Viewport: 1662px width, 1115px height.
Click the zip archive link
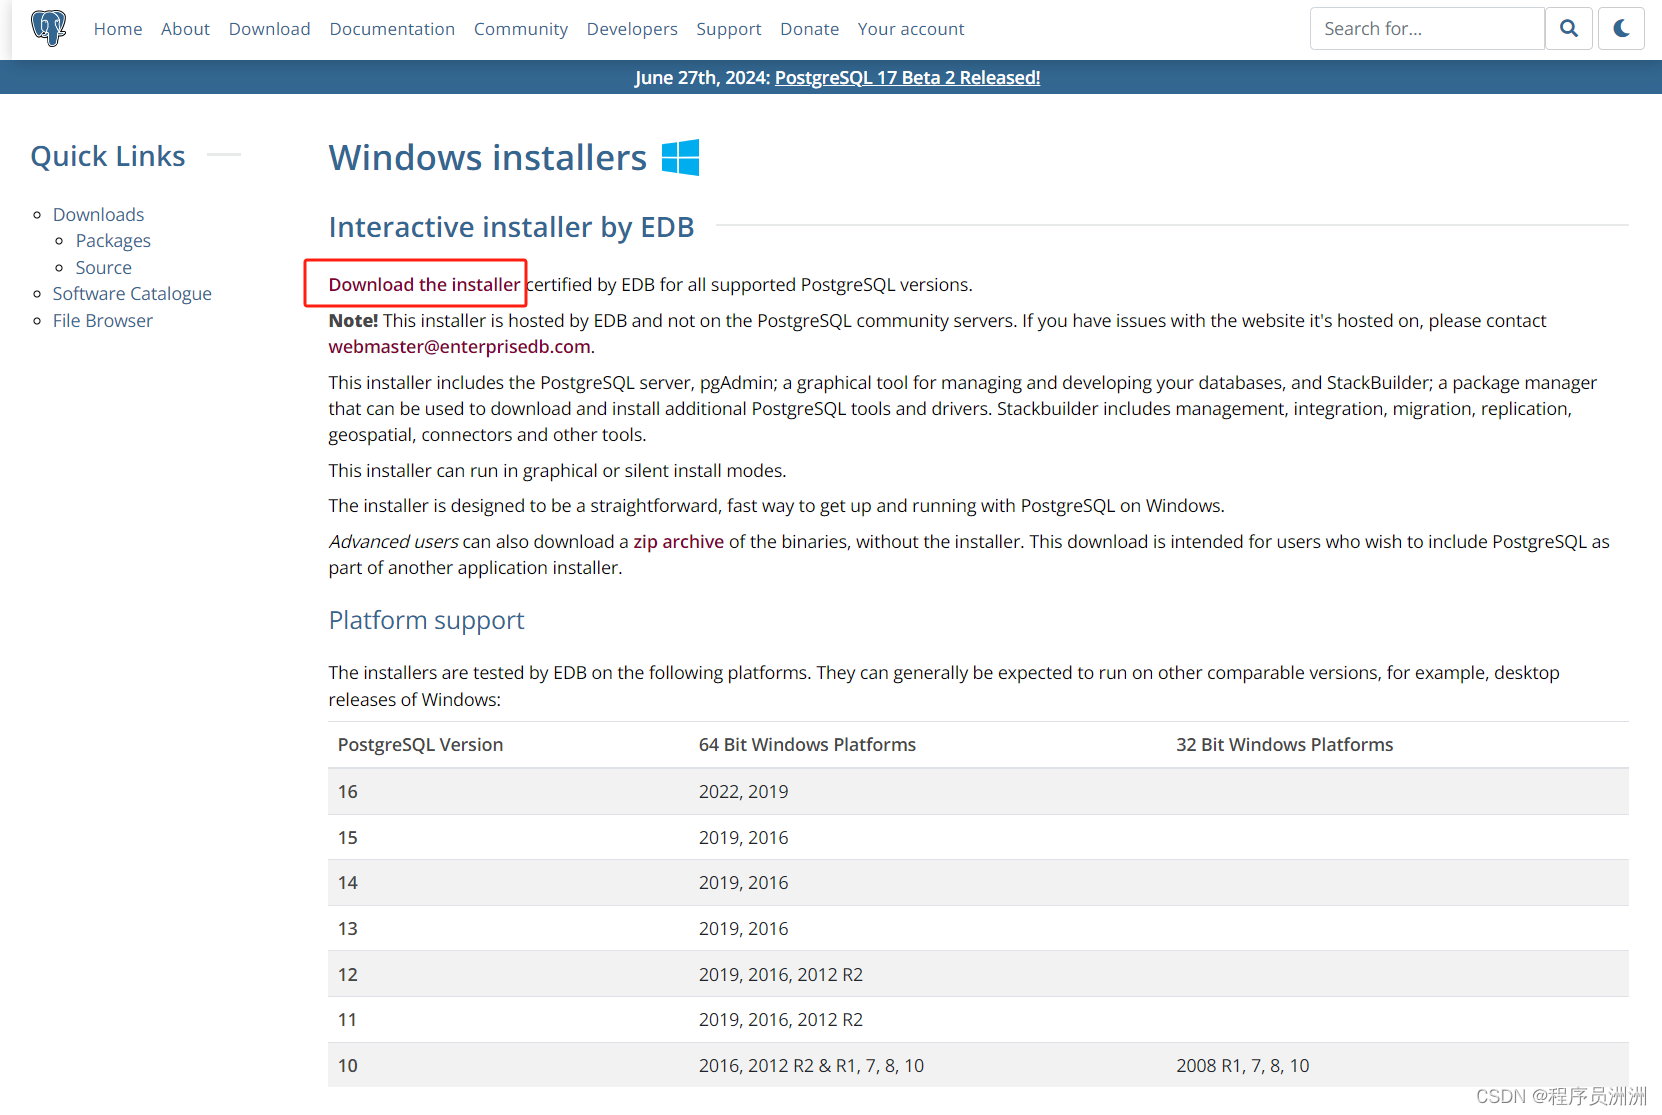[x=678, y=542]
